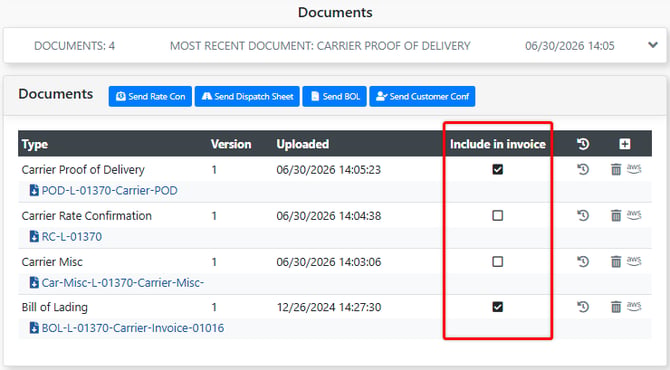View version history for Carrier Misc
Viewport: 670px width, 370px height.
(x=583, y=261)
